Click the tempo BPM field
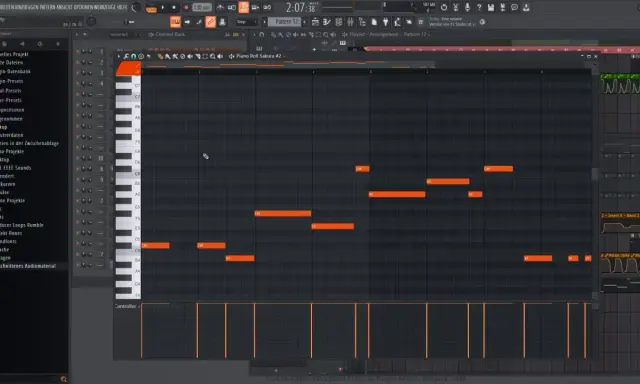Screen dimensions: 640x384 202,7
